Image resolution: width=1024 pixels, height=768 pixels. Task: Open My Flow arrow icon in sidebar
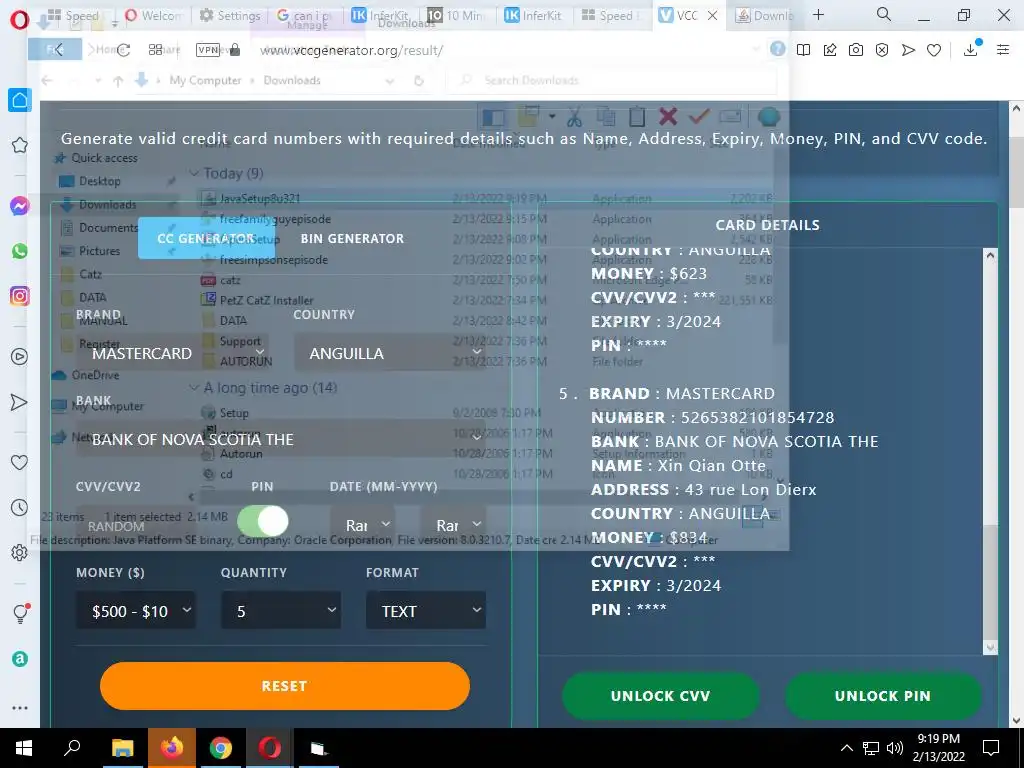[x=20, y=402]
